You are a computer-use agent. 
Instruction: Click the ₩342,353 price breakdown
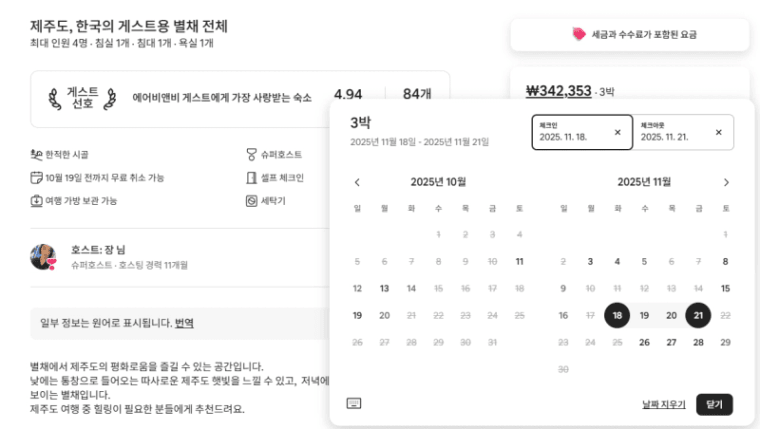(558, 91)
